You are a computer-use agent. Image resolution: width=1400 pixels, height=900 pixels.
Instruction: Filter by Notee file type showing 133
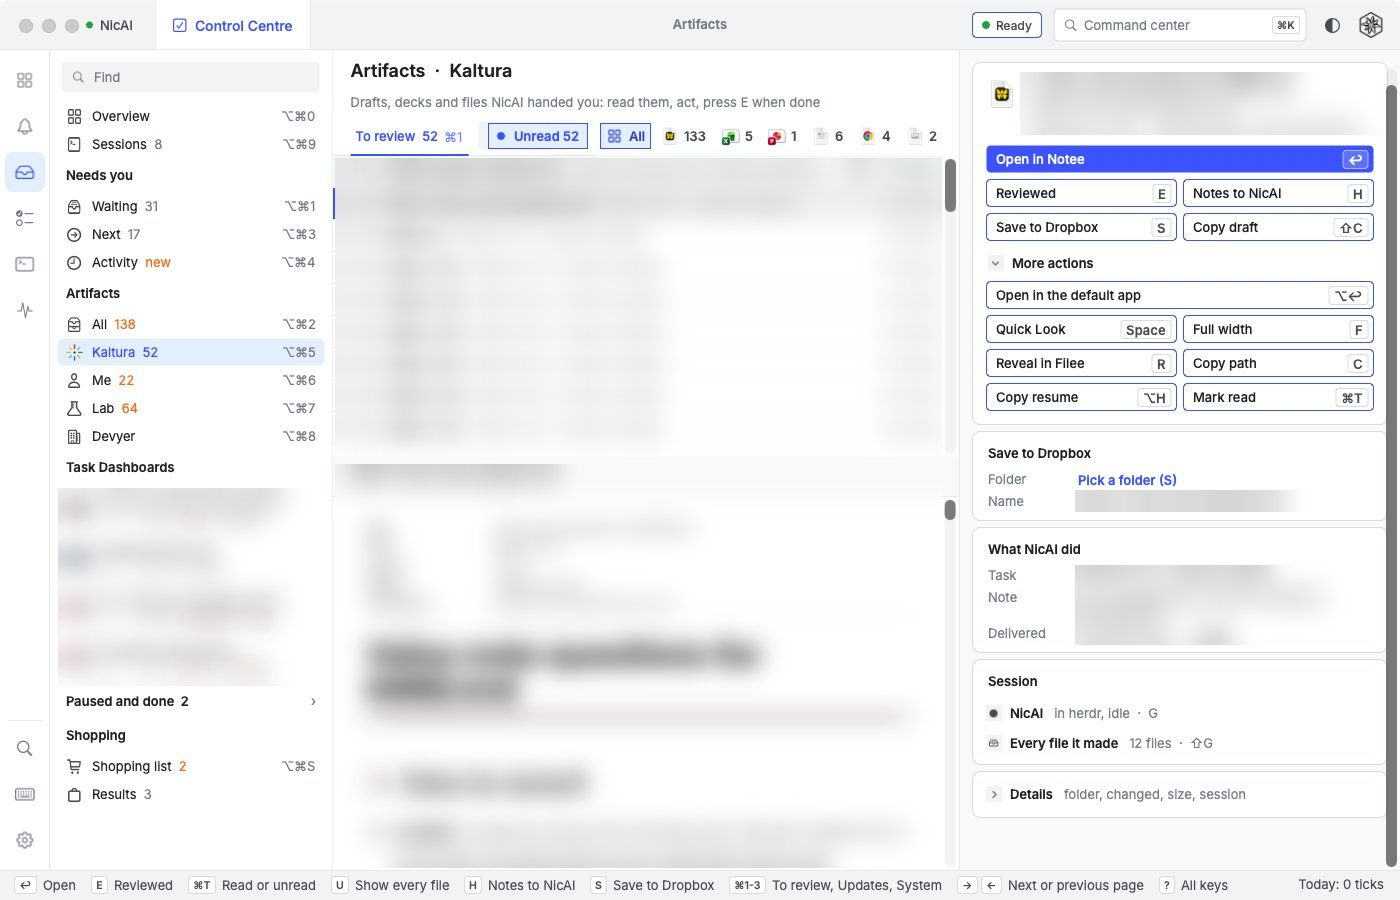(x=685, y=136)
